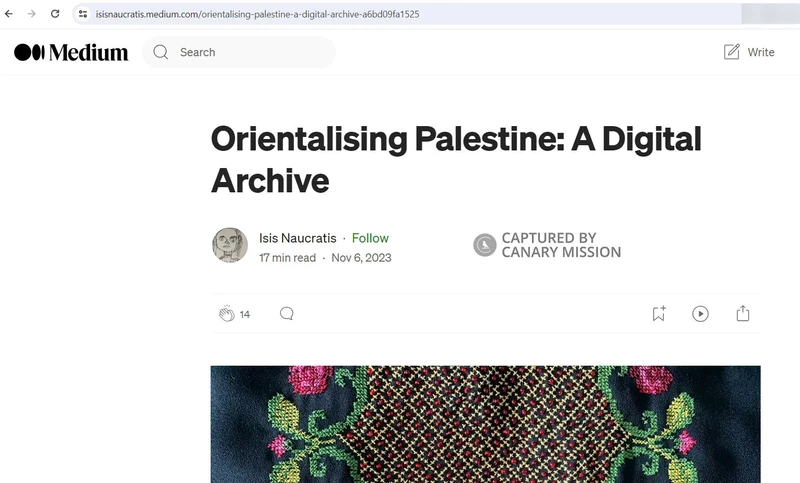
Task: Follow the author Isis Naucratis
Action: click(x=370, y=238)
